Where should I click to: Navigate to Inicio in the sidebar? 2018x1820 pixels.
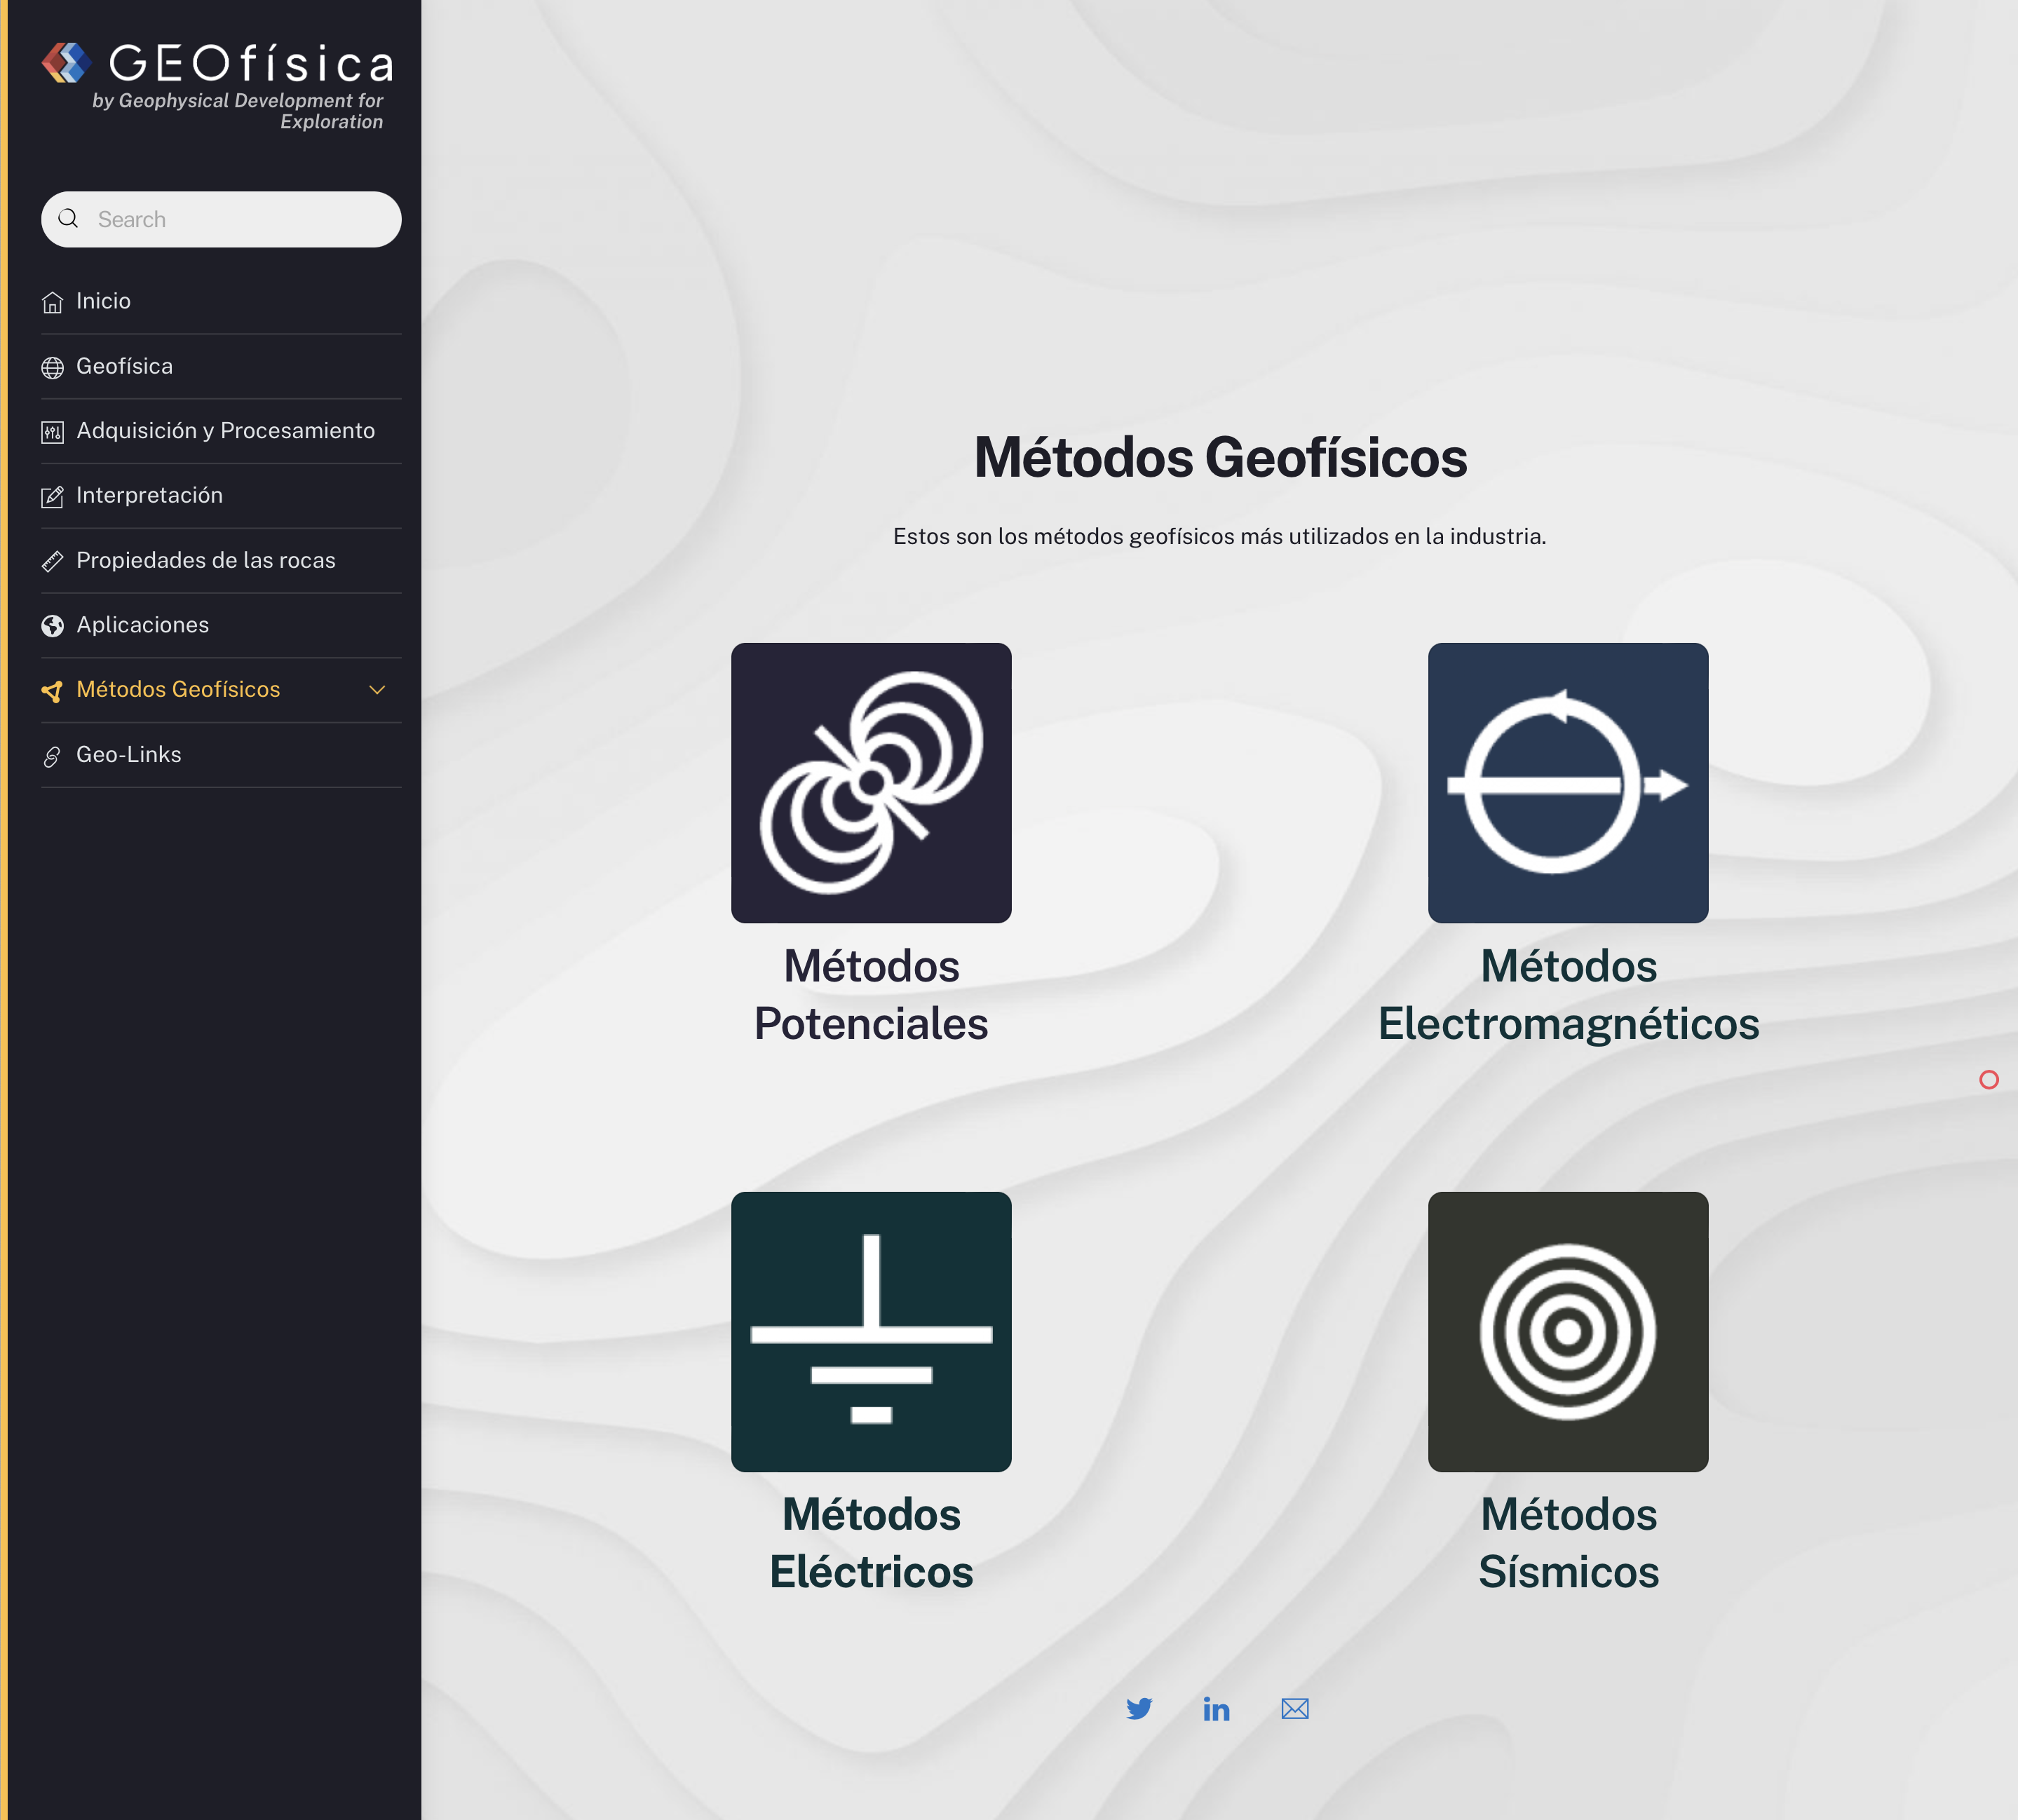pyautogui.click(x=103, y=301)
